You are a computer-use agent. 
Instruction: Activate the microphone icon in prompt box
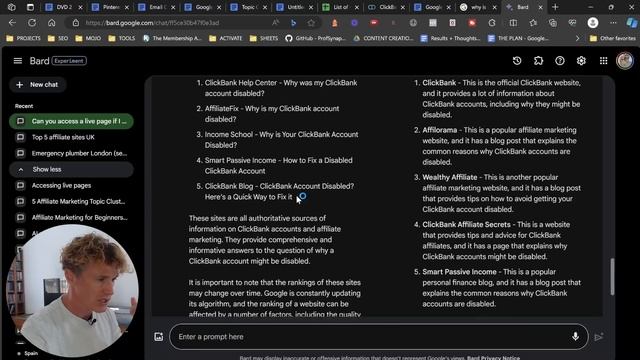(x=575, y=336)
